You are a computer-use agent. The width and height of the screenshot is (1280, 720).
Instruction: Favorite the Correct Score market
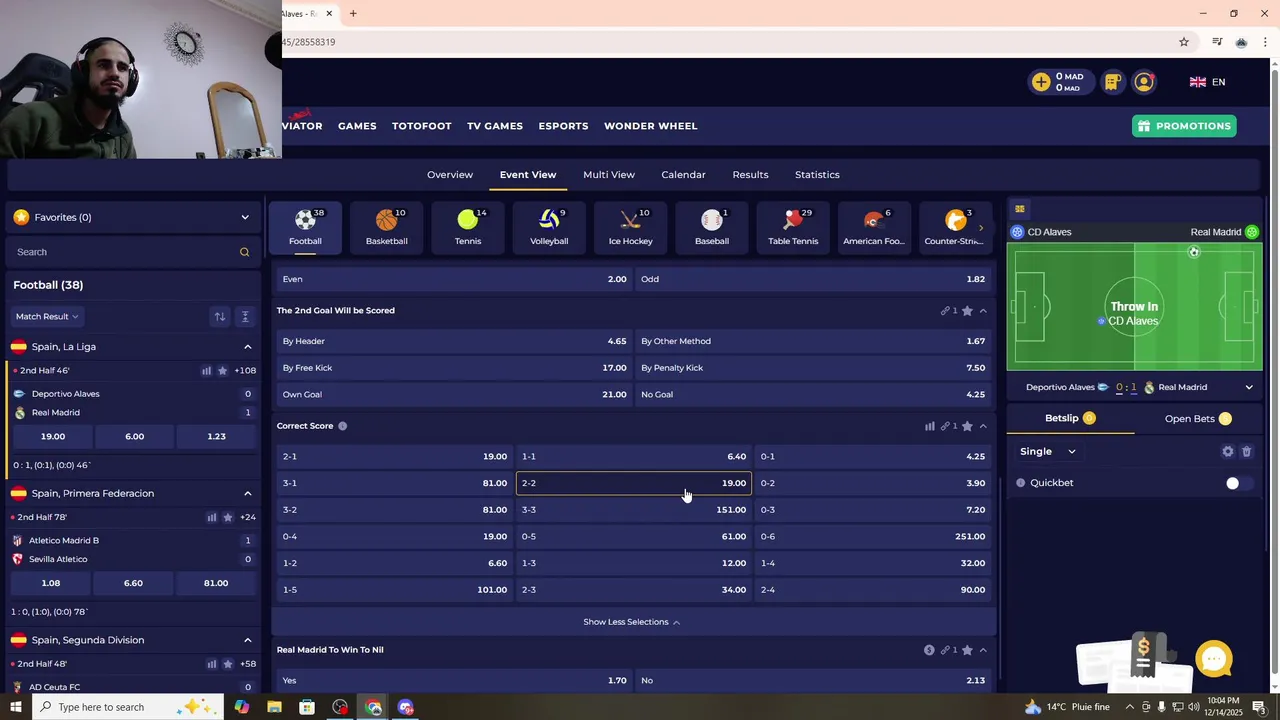[967, 426]
